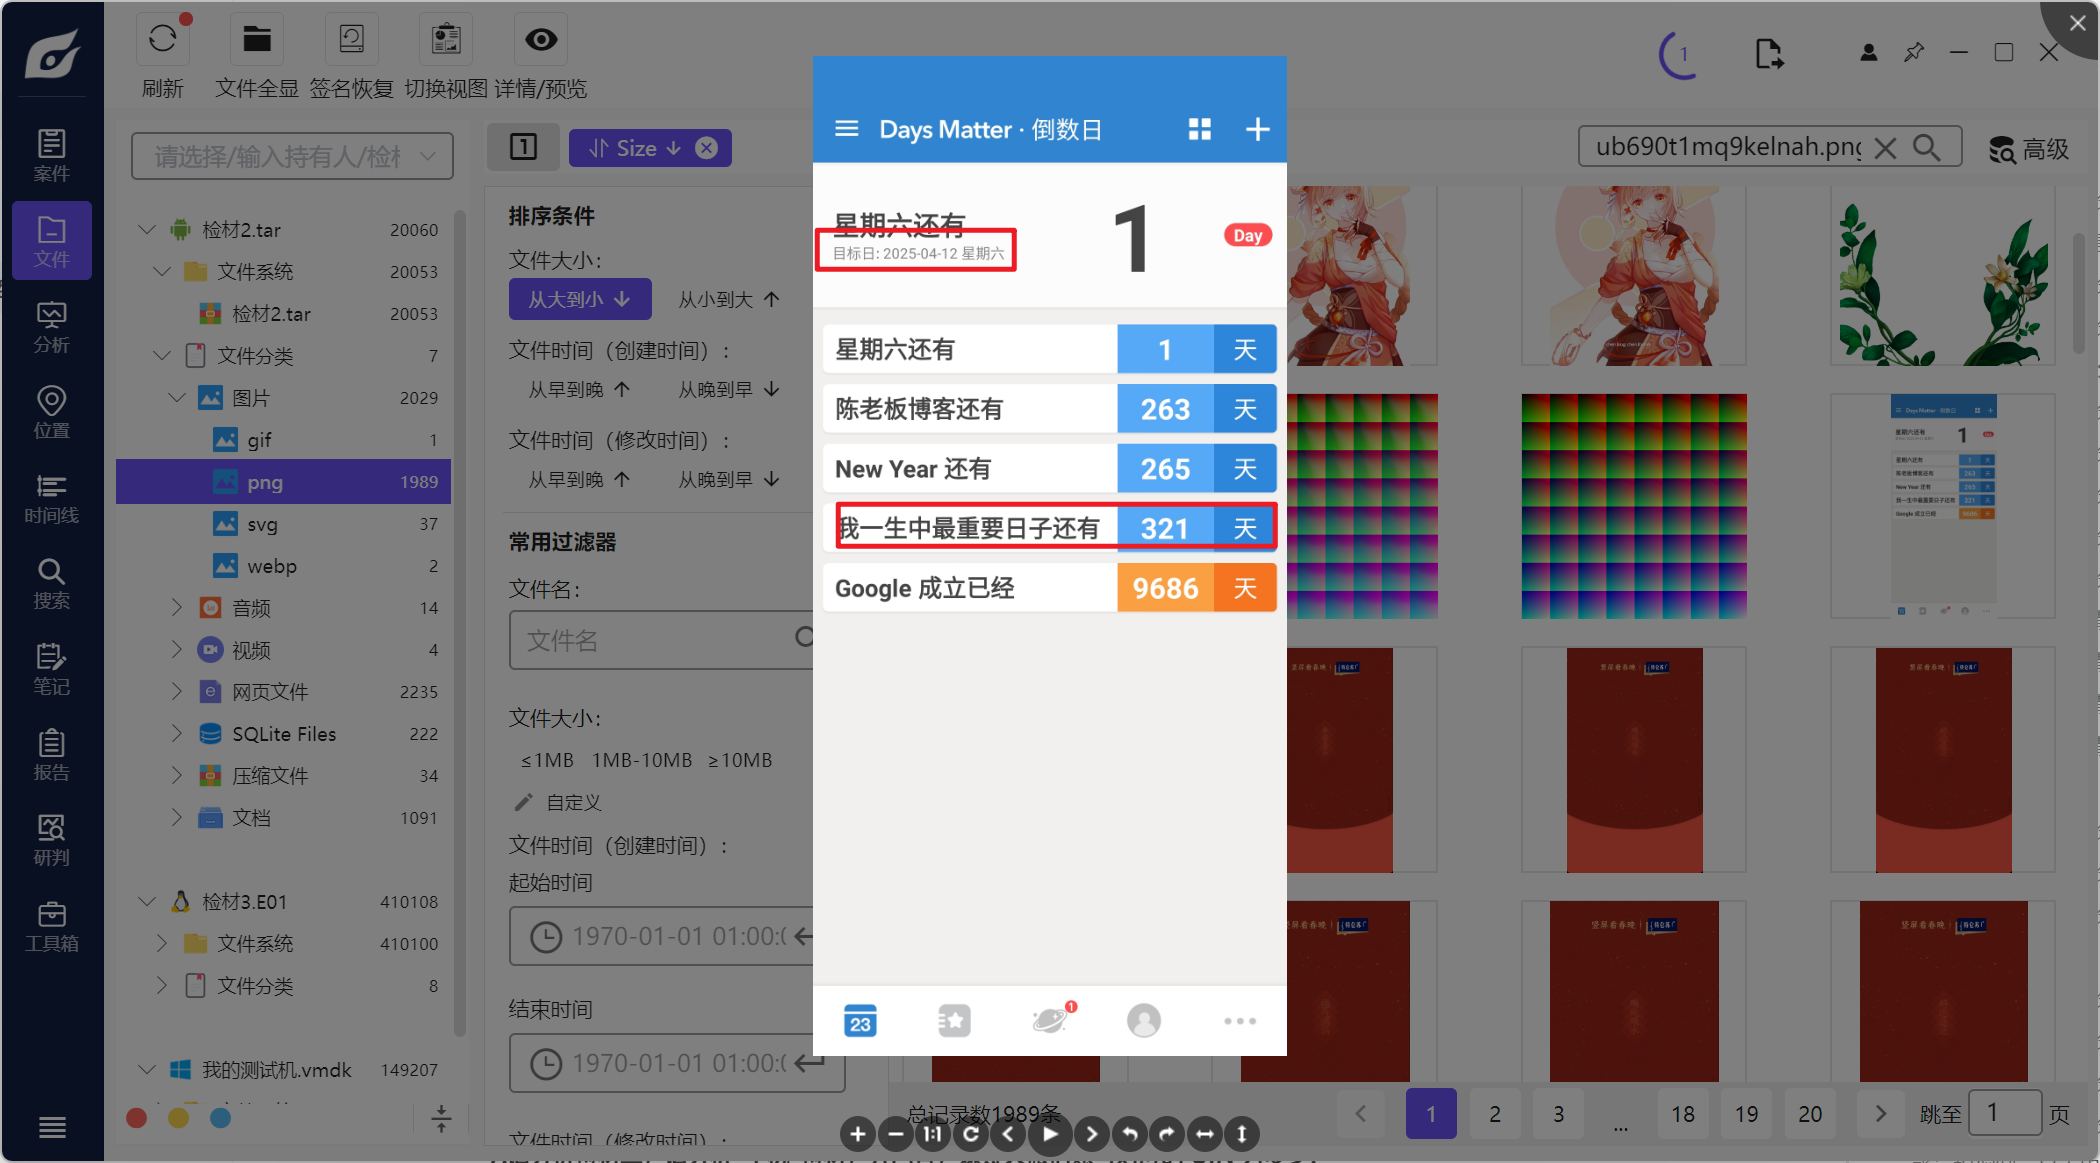Remove the Size sort tag
2100x1163 pixels.
coord(707,148)
